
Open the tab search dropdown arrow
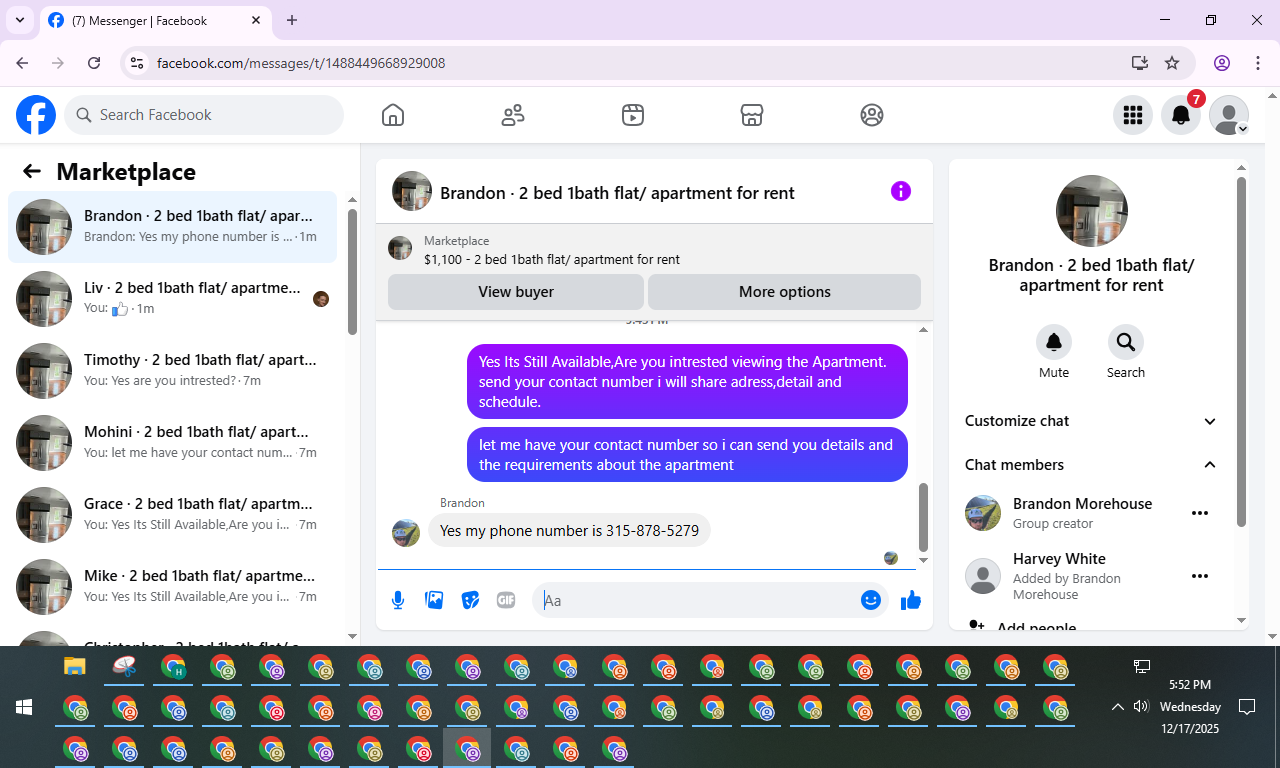point(19,20)
